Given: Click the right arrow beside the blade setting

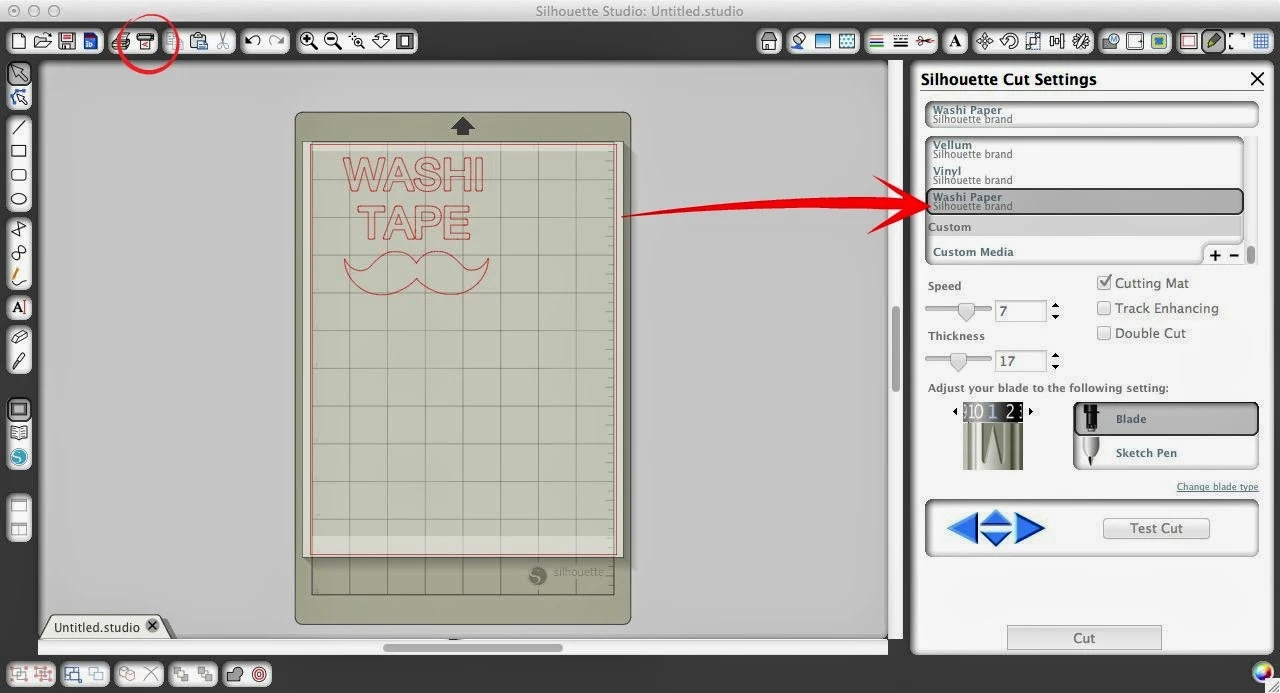Looking at the screenshot, I should (x=1031, y=411).
